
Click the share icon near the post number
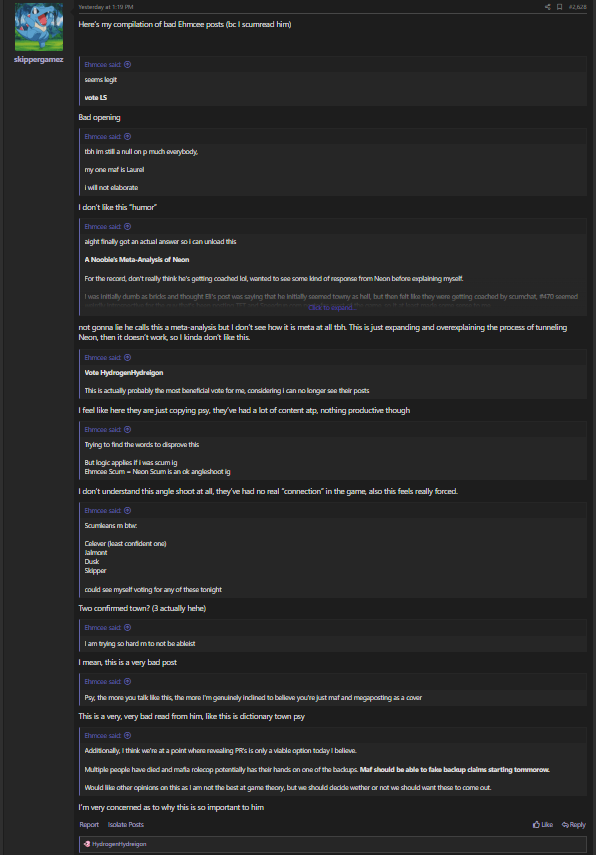547,7
